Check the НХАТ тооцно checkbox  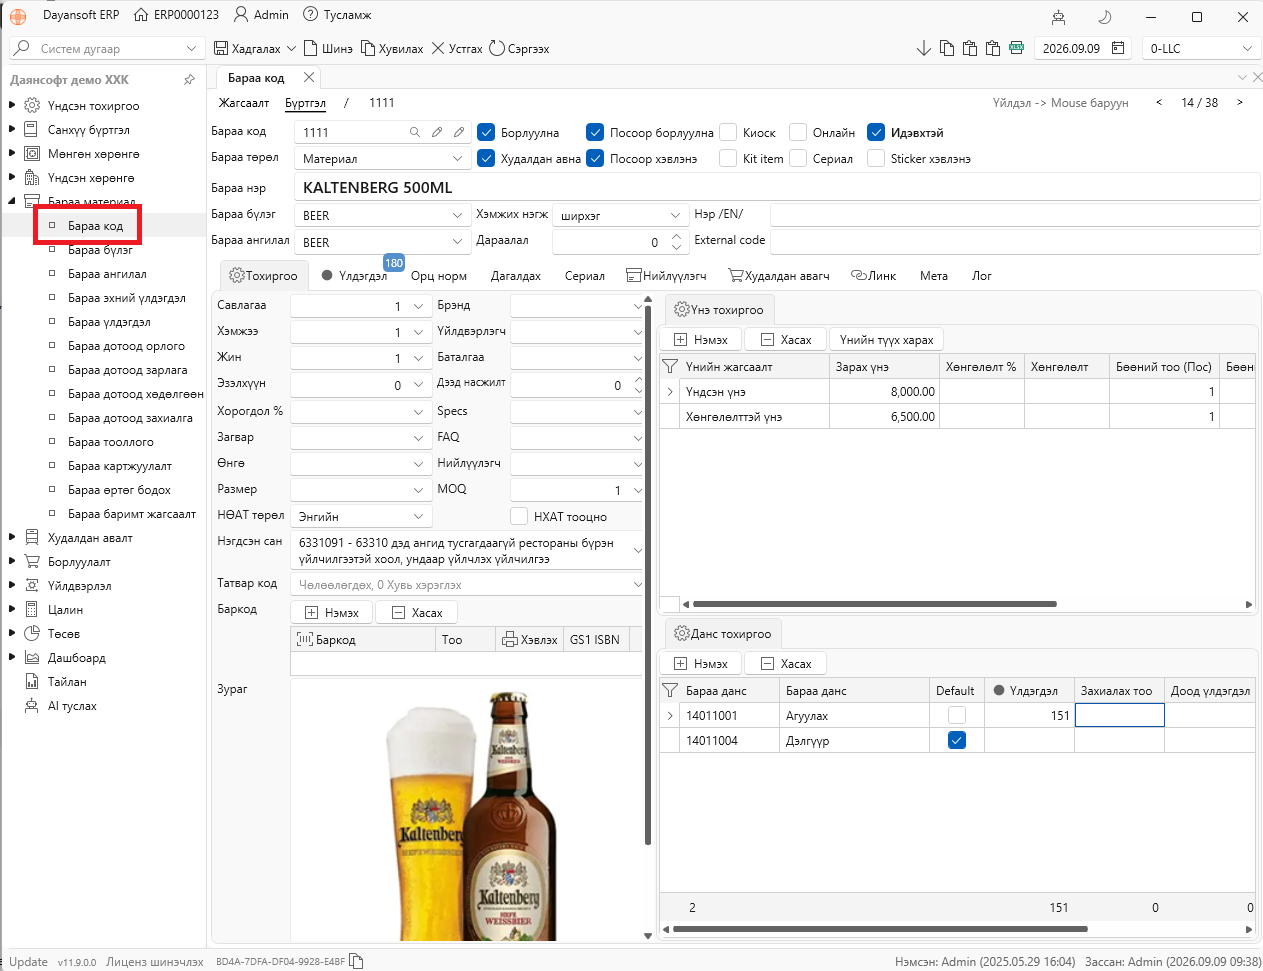pyautogui.click(x=519, y=516)
